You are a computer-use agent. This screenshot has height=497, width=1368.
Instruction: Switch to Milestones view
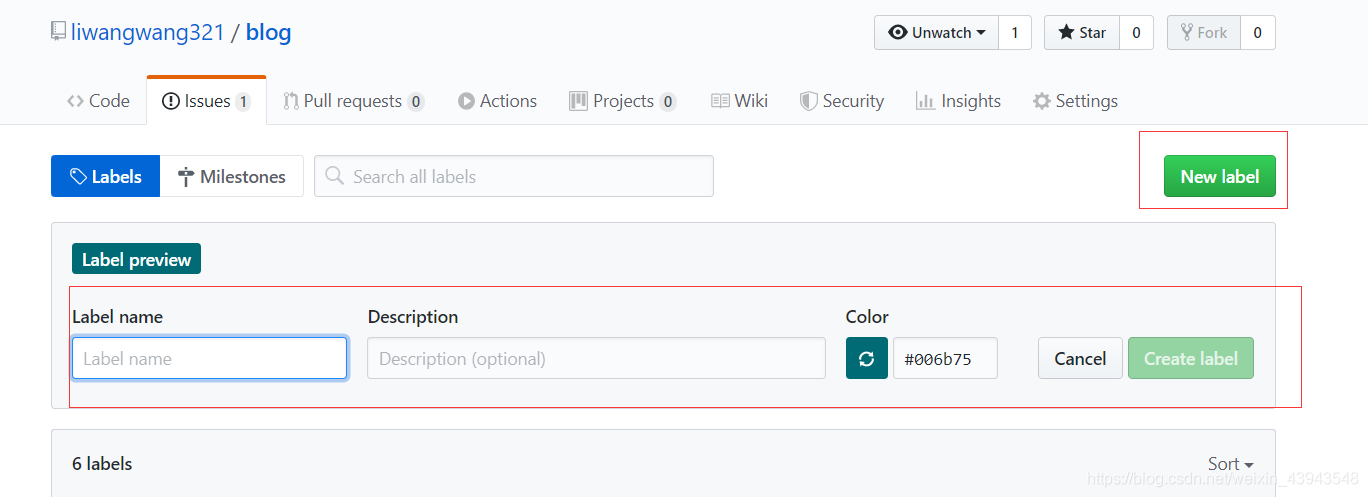[232, 176]
